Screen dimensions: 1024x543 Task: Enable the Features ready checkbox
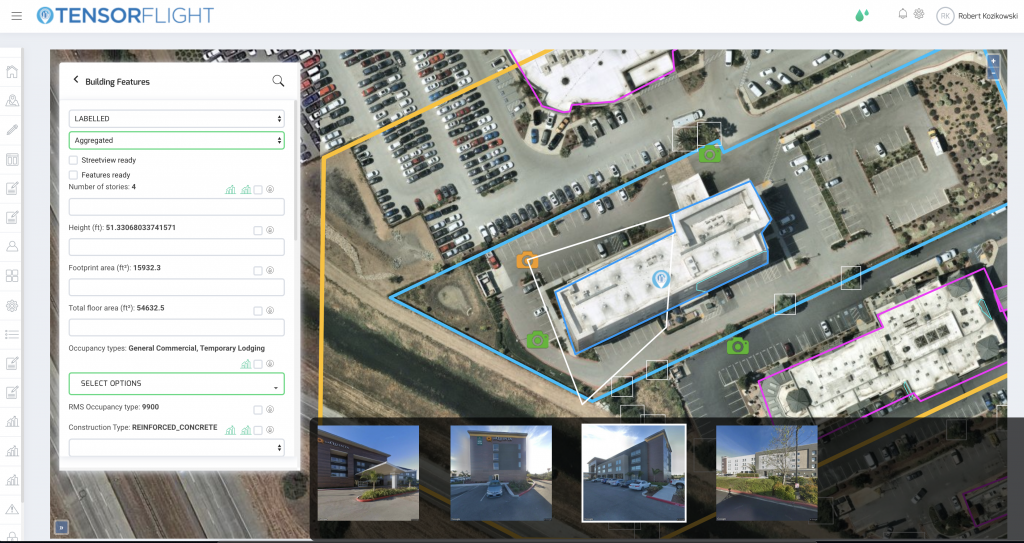(73, 175)
